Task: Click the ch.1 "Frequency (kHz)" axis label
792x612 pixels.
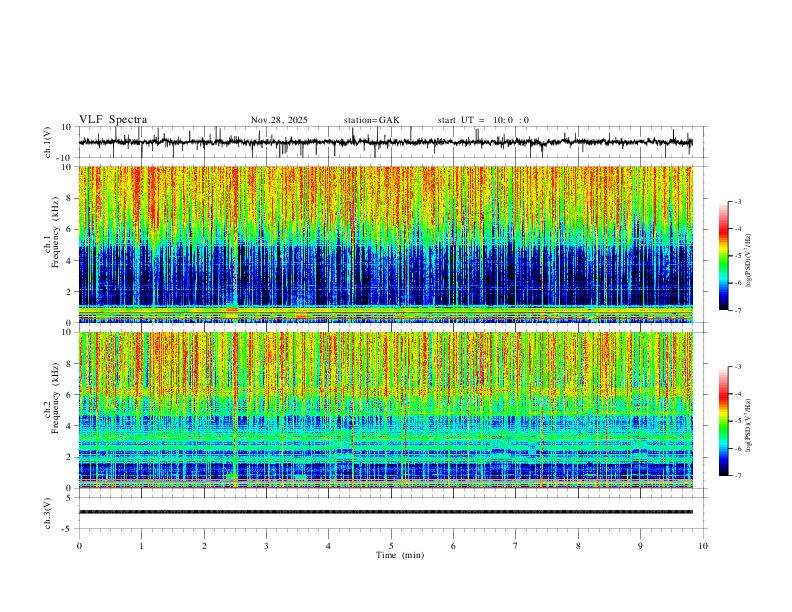Action: tap(55, 233)
